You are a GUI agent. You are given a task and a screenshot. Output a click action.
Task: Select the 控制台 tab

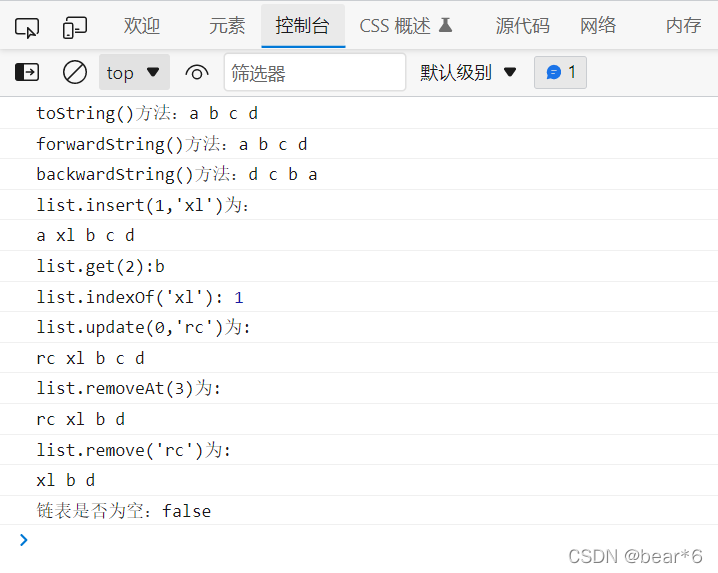(303, 26)
